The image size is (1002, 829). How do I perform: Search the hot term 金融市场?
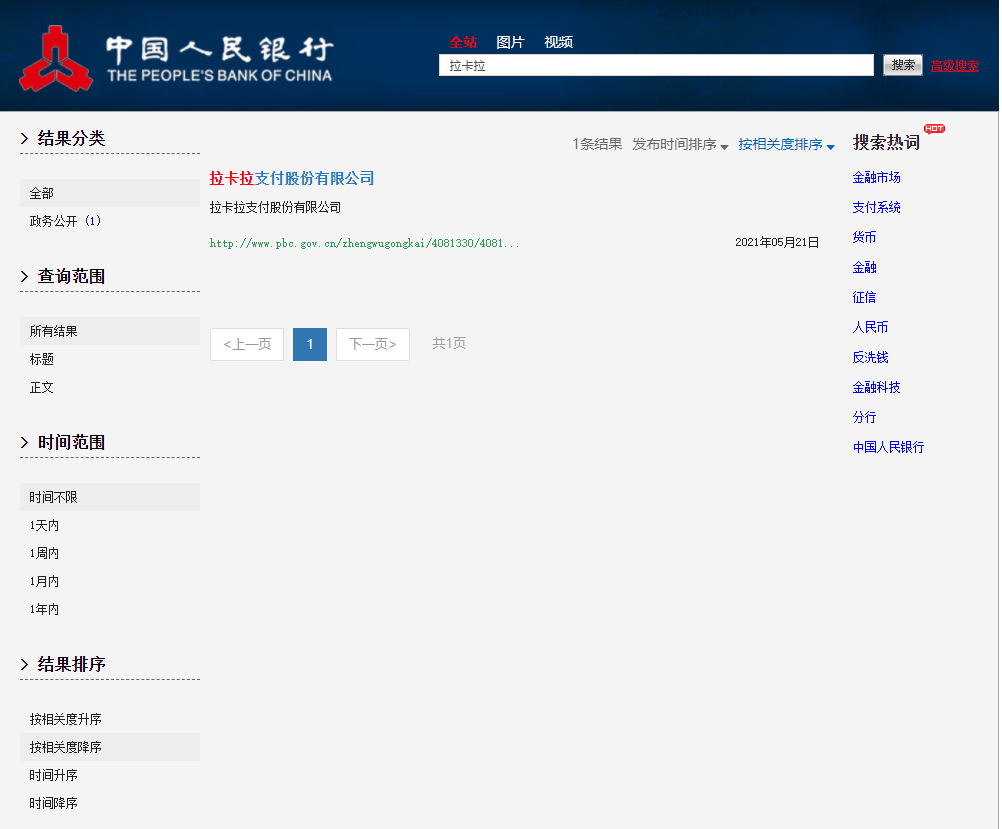tap(876, 178)
